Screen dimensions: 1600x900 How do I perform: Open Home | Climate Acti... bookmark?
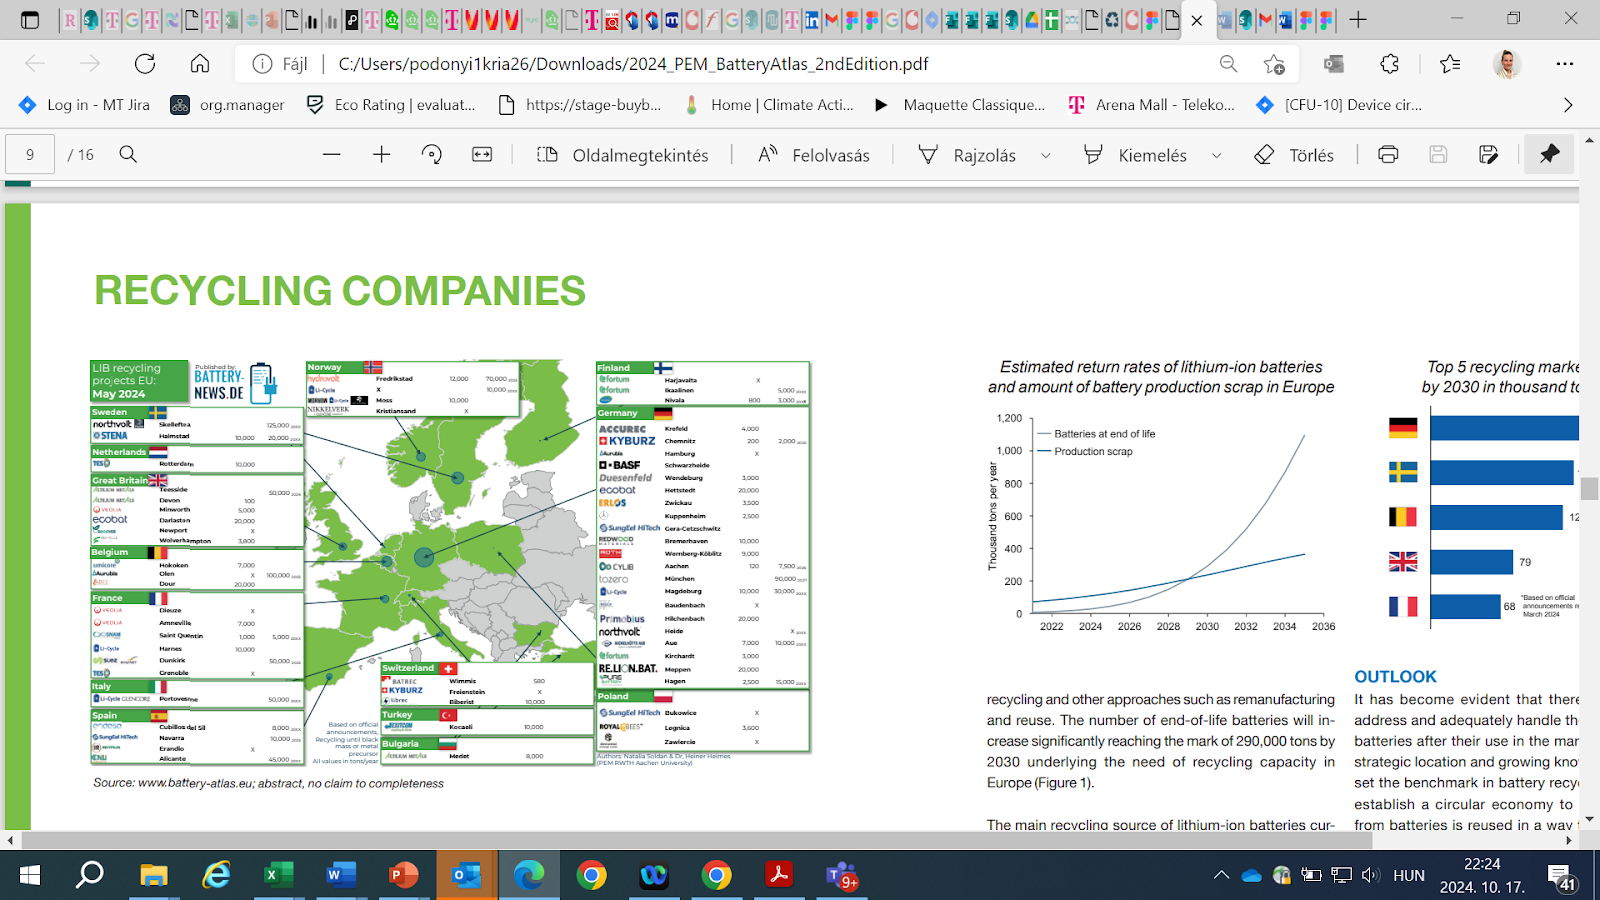coord(768,104)
